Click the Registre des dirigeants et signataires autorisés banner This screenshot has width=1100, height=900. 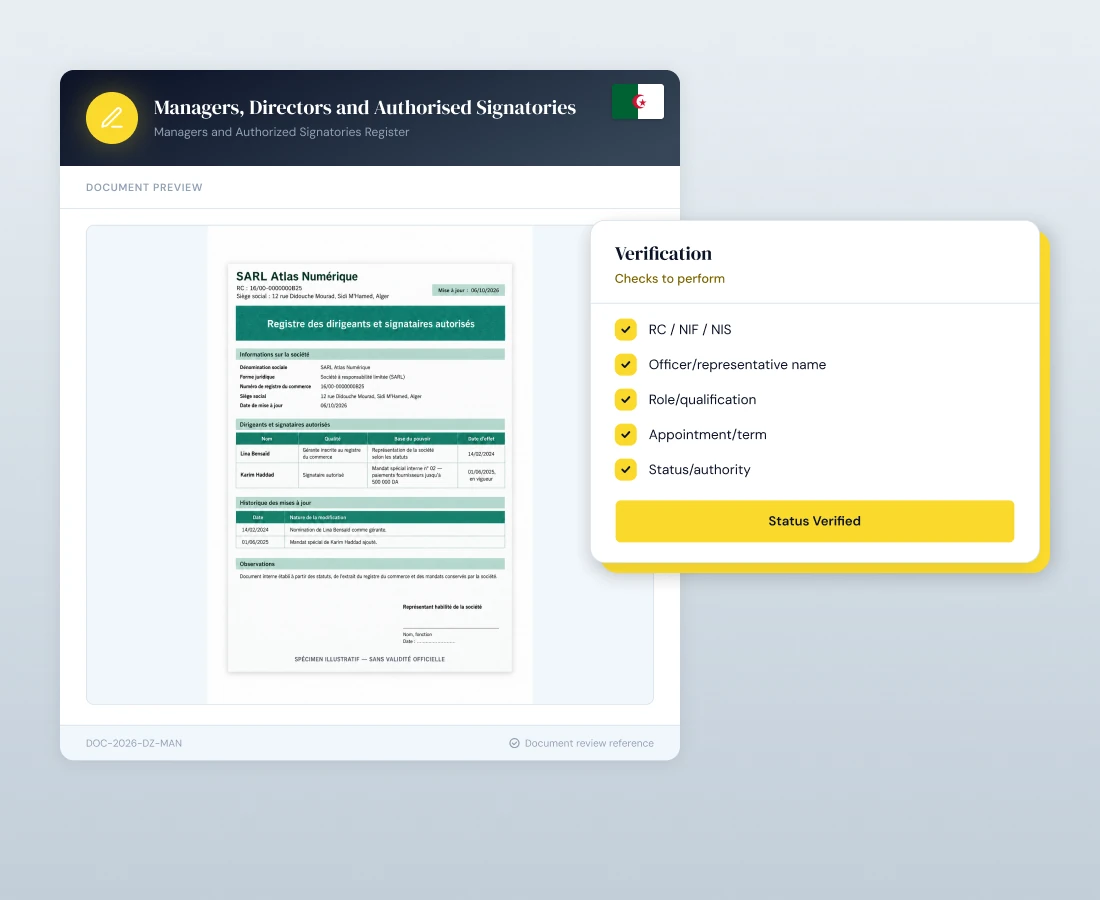point(370,323)
